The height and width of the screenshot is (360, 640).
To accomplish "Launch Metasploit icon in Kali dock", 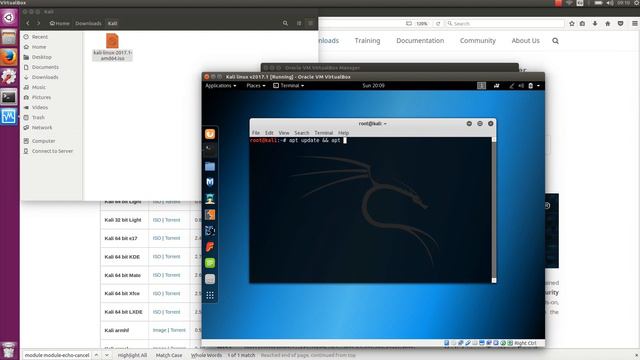I will coord(210,182).
